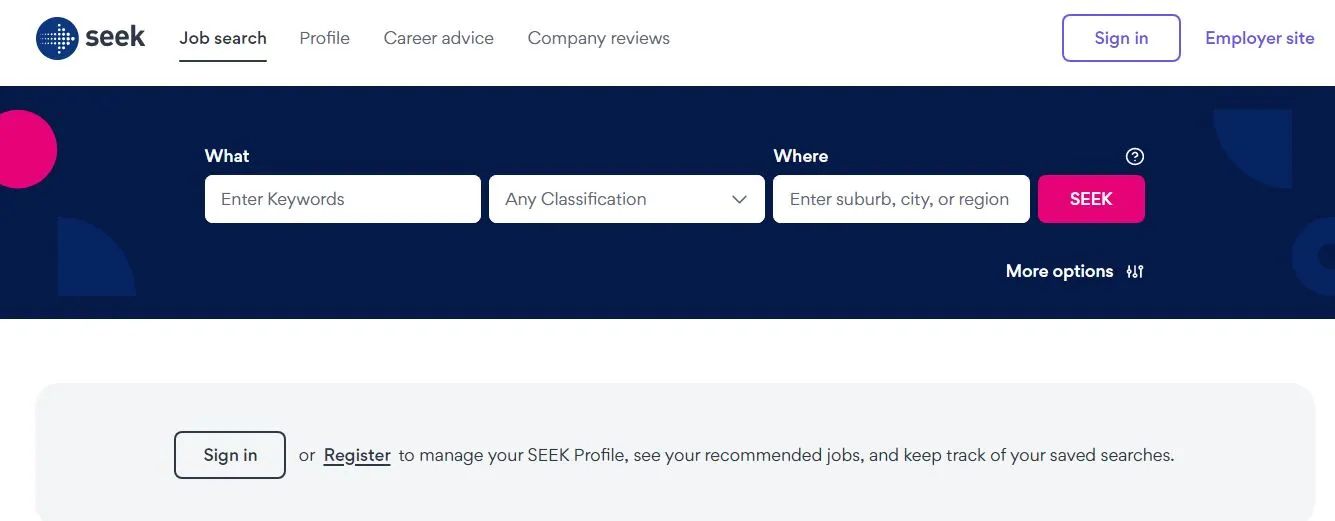Open the Any Classification dropdown
This screenshot has height=521, width=1335.
[627, 199]
